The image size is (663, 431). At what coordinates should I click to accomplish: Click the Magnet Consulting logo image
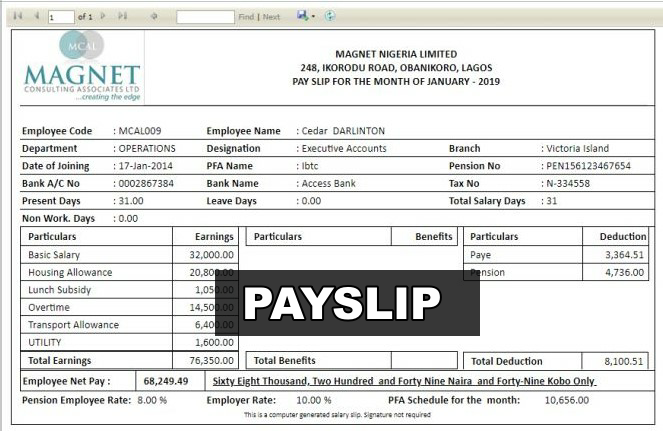82,66
